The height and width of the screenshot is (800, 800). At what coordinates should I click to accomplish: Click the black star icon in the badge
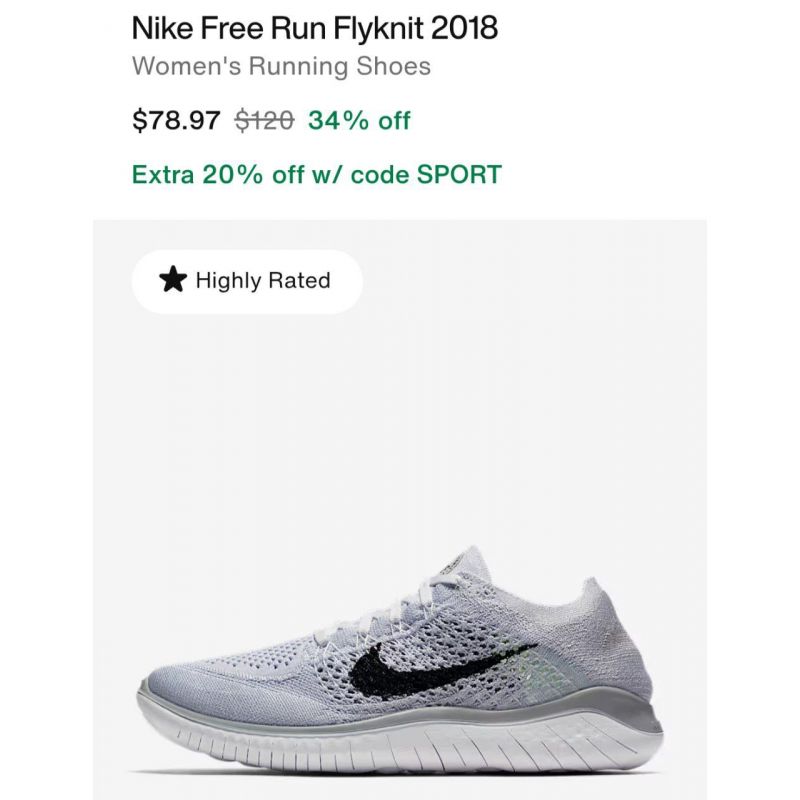click(173, 280)
